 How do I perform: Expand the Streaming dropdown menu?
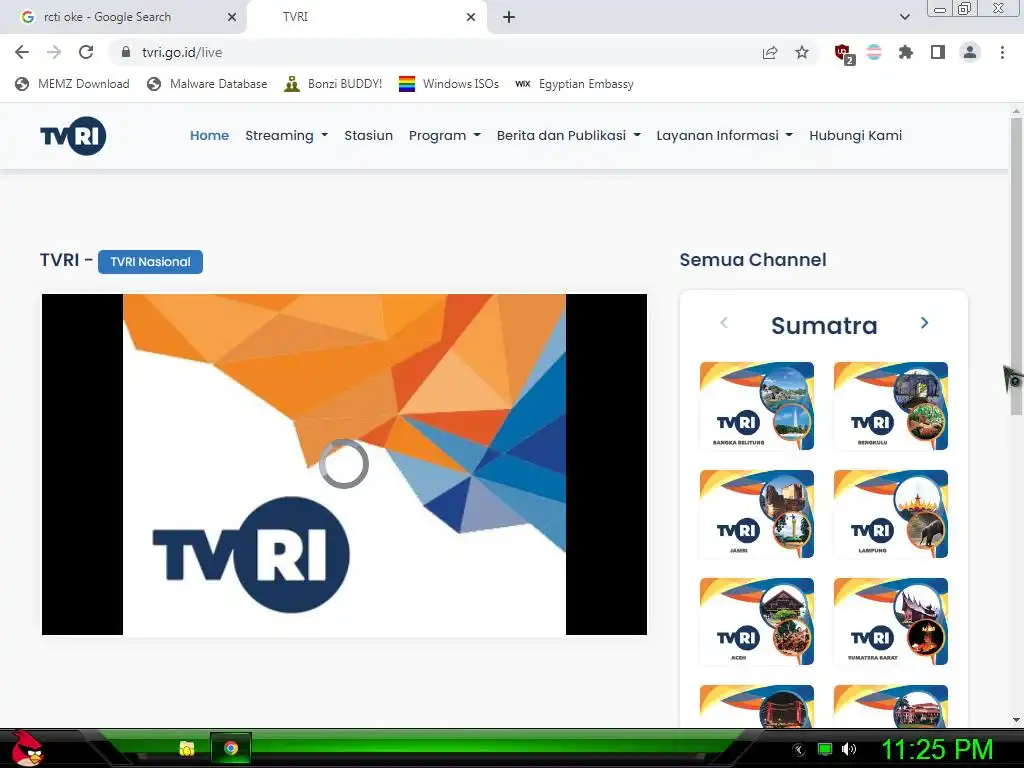pos(286,135)
